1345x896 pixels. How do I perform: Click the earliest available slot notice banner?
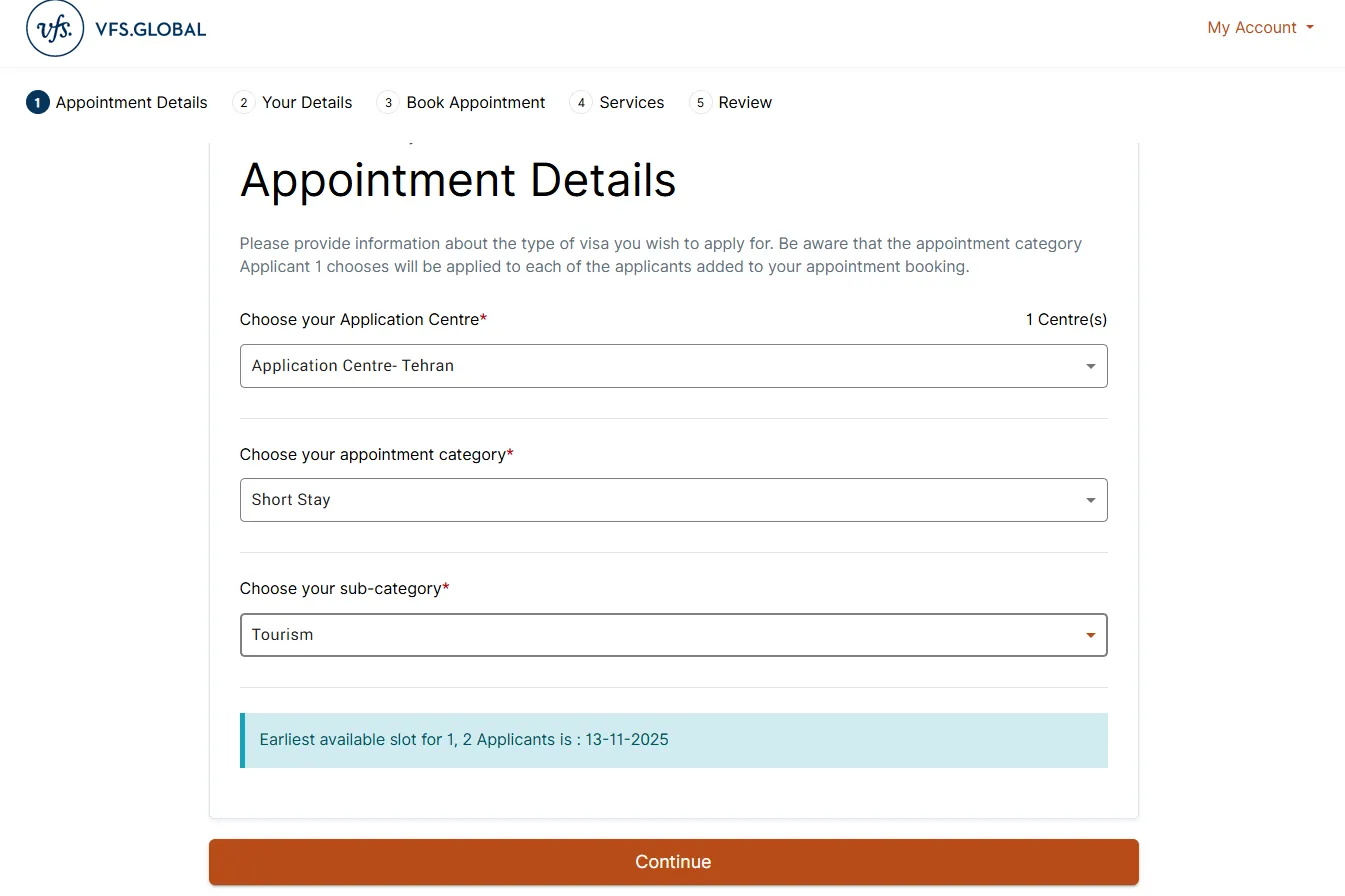tap(673, 740)
